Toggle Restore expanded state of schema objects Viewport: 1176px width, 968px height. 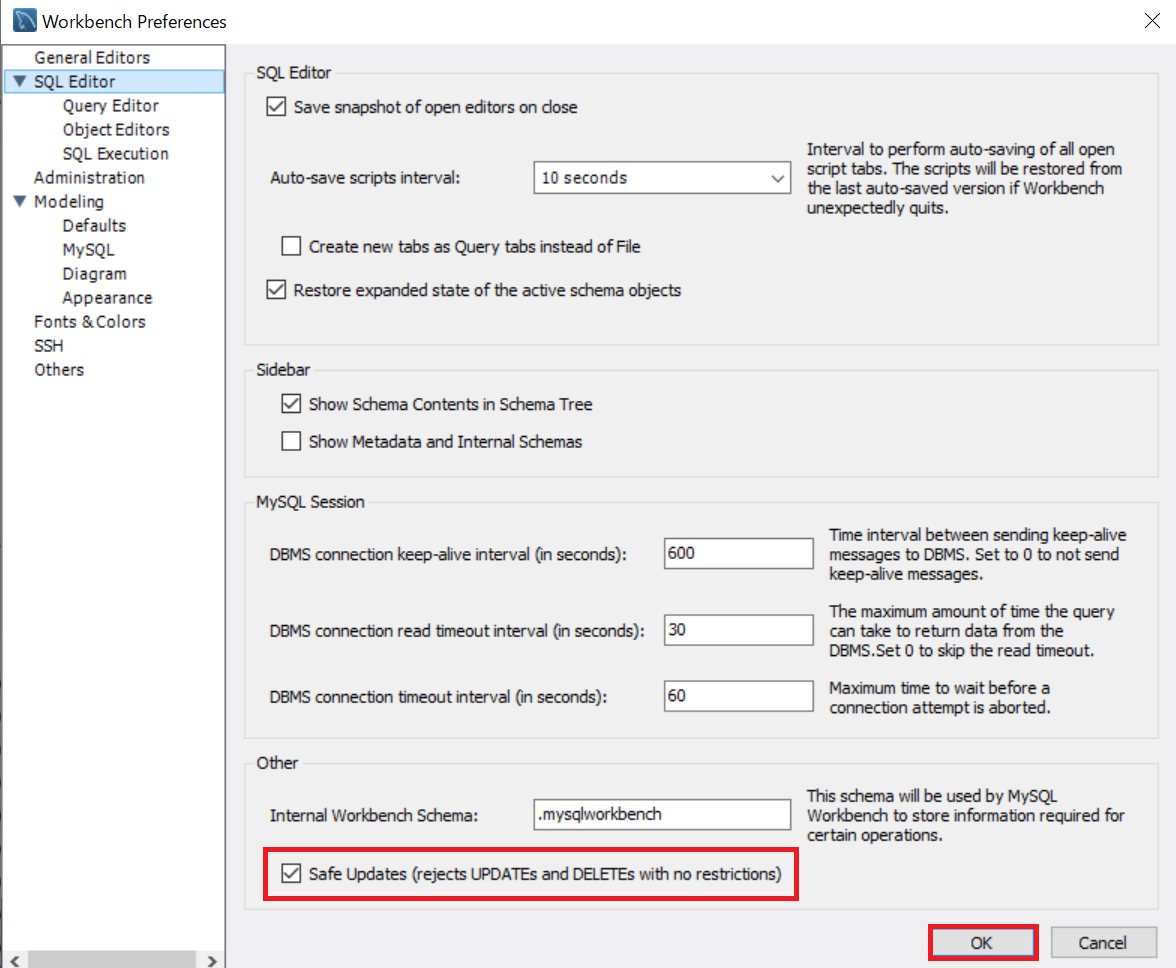[x=276, y=289]
